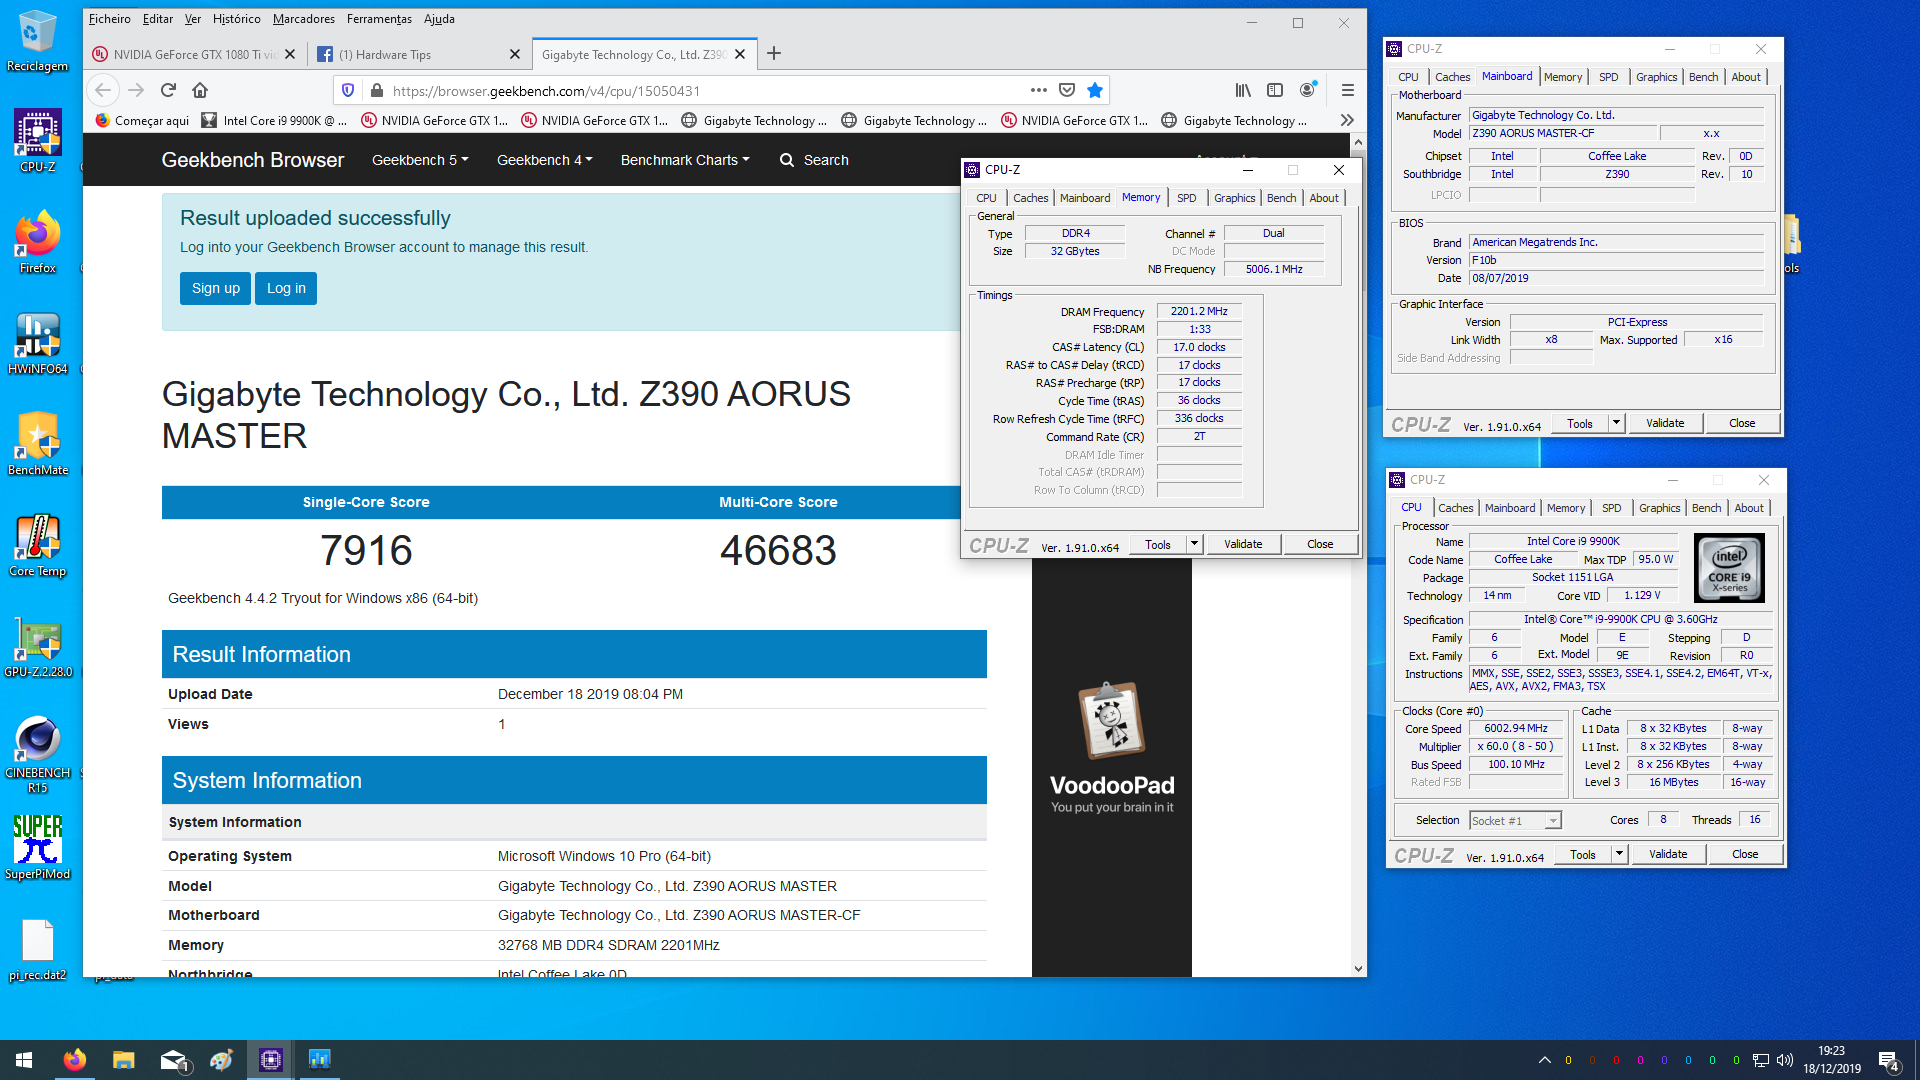Click Validate in the Memory CPU-Z window
This screenshot has height=1080, width=1920.
click(1243, 544)
